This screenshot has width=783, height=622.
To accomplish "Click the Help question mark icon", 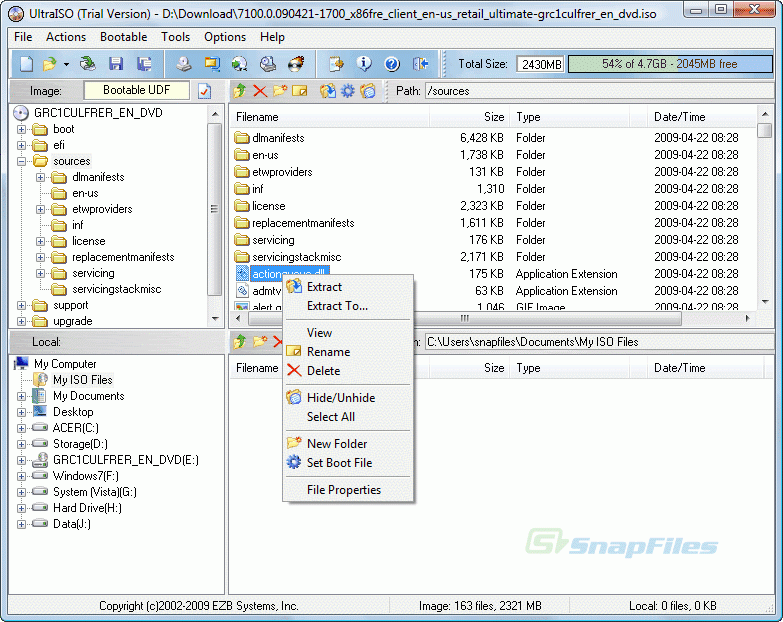I will click(x=392, y=64).
